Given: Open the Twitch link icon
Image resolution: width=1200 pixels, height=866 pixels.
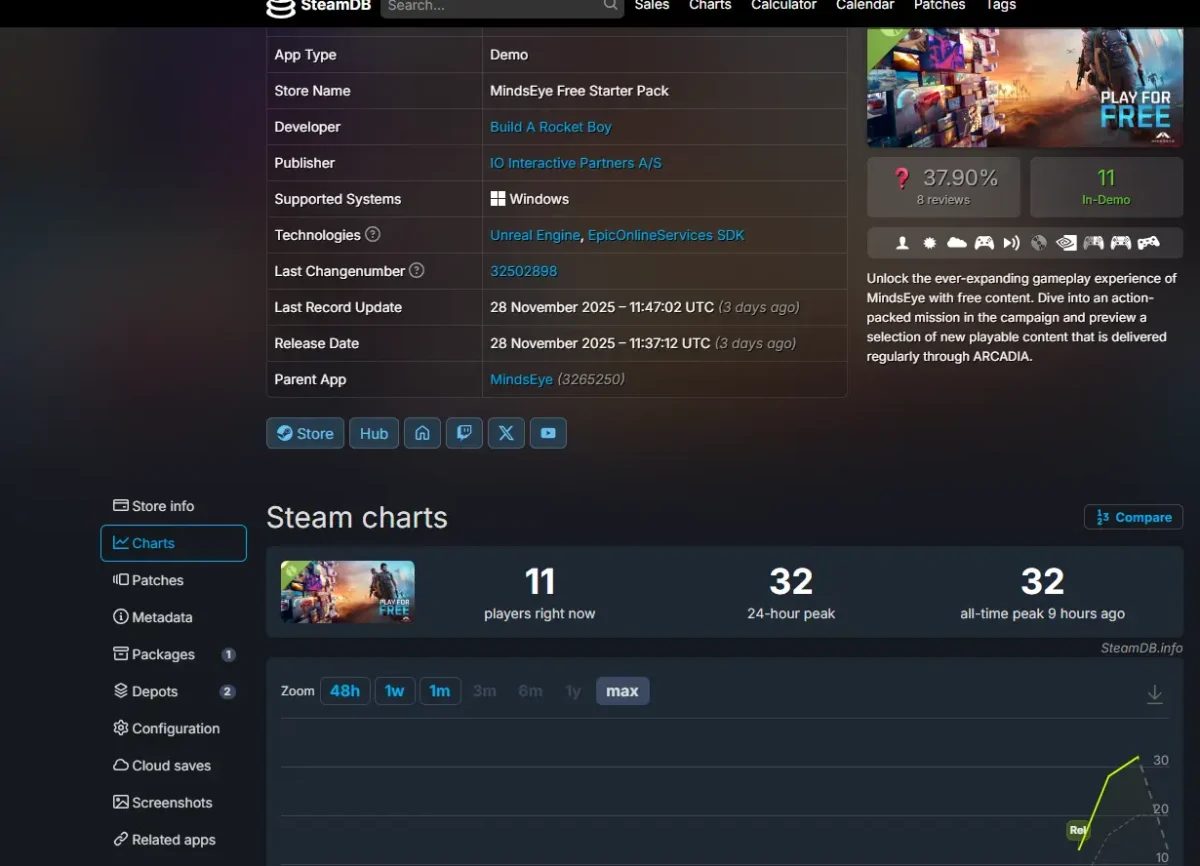Looking at the screenshot, I should coord(464,433).
